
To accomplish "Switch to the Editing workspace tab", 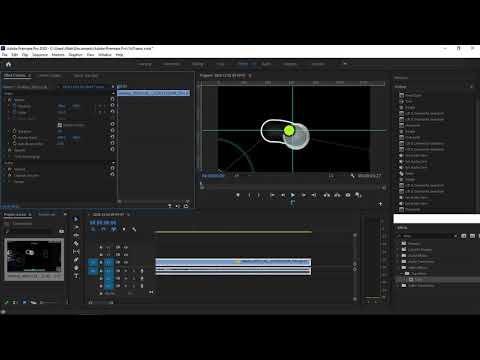I will 198,64.
